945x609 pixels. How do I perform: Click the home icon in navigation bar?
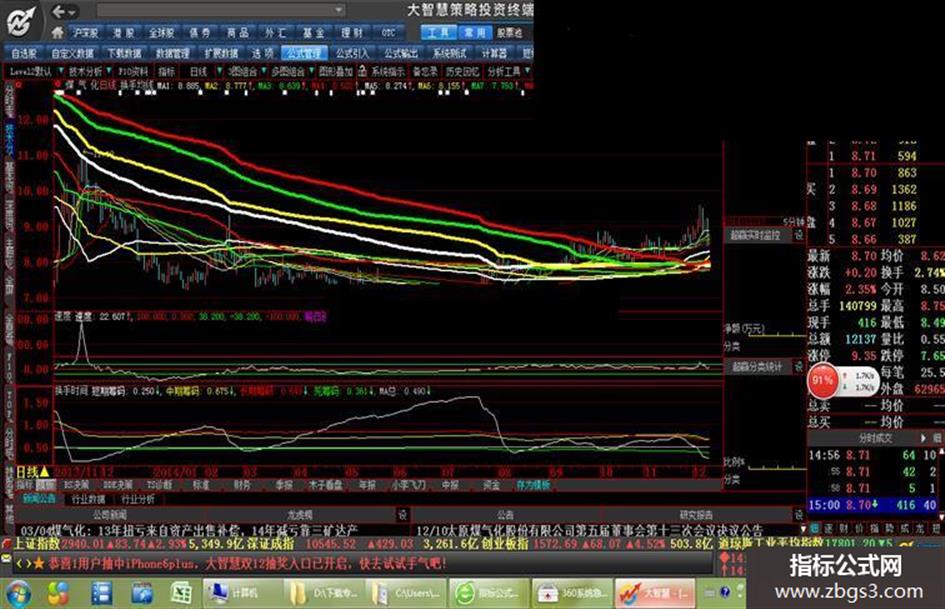(x=58, y=32)
